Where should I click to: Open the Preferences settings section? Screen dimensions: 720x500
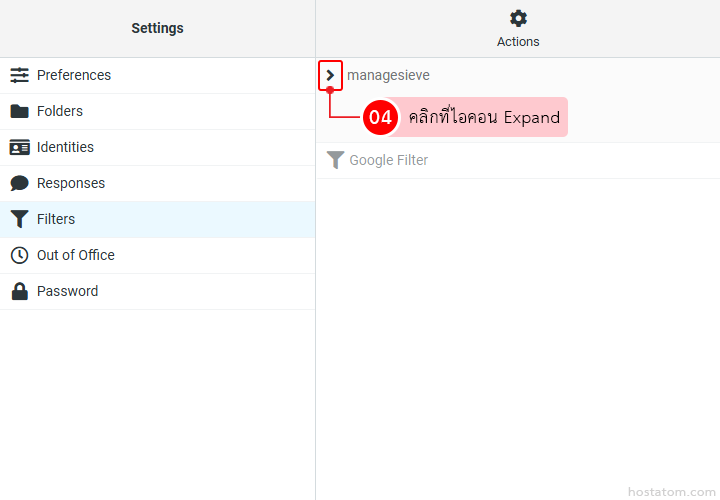tap(74, 75)
